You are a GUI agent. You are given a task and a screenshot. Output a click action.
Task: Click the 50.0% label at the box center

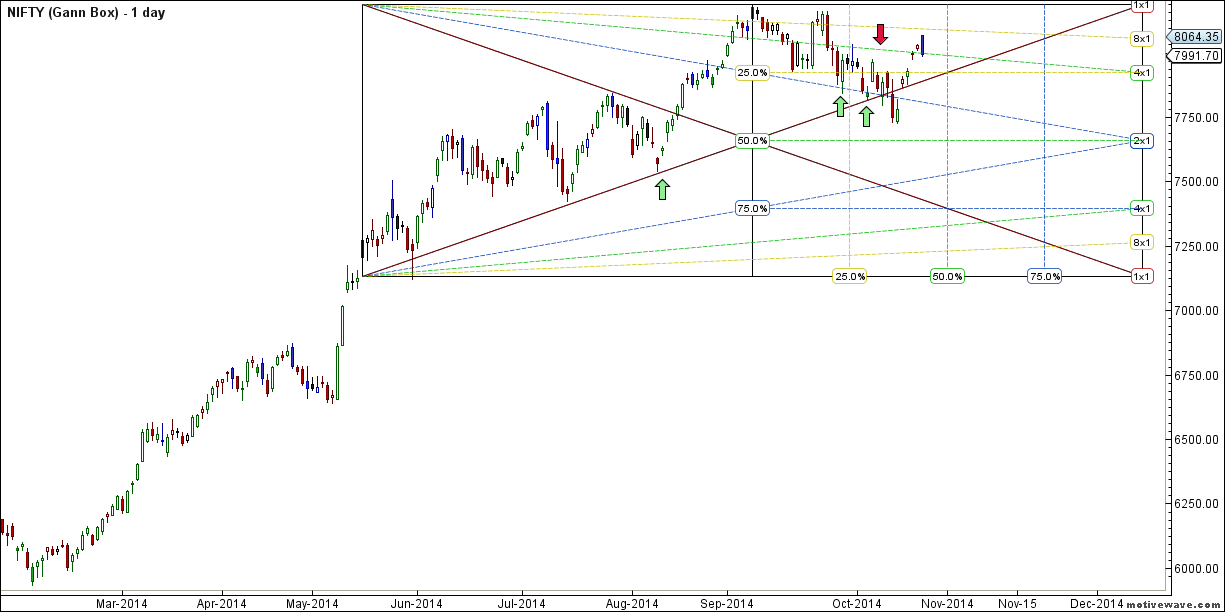(752, 141)
